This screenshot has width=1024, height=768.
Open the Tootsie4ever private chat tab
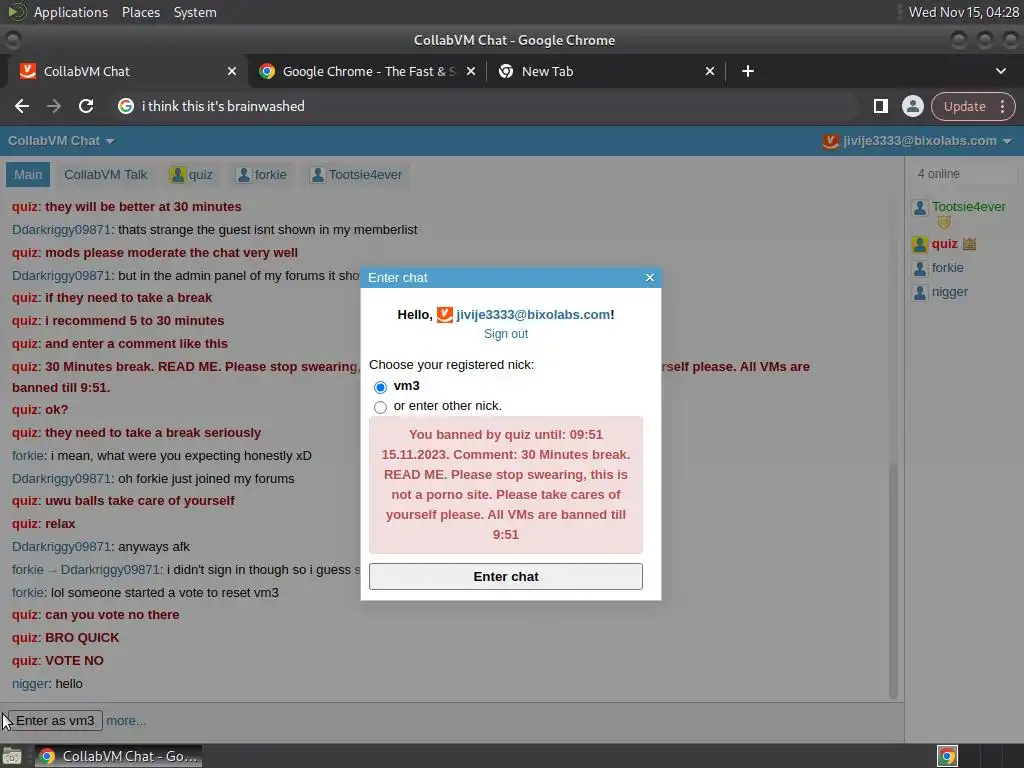357,174
